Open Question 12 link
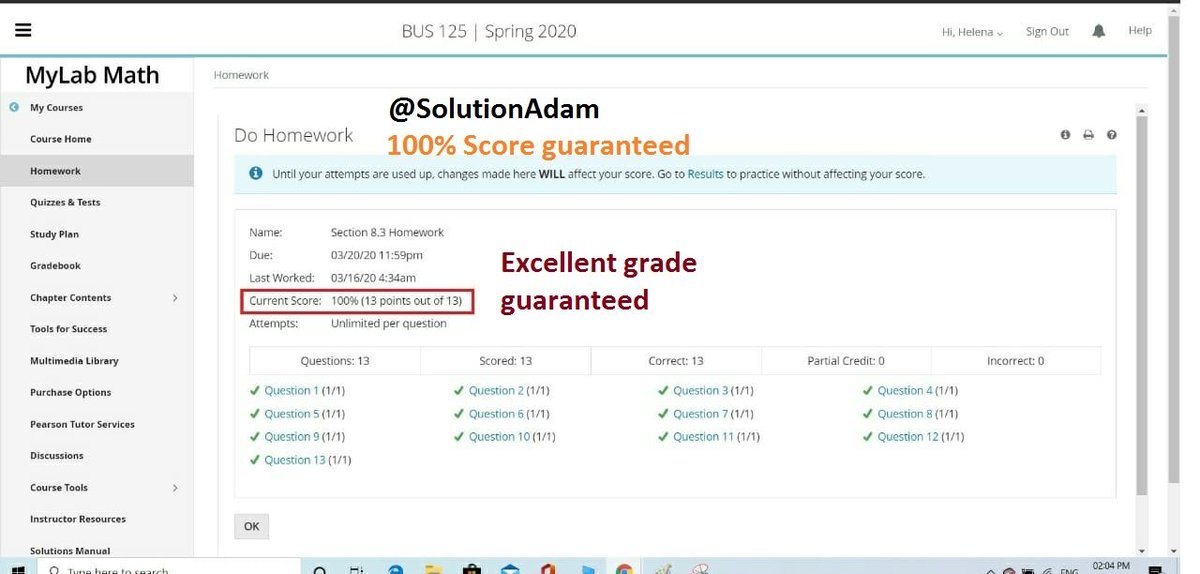The image size is (1200, 574). point(908,437)
